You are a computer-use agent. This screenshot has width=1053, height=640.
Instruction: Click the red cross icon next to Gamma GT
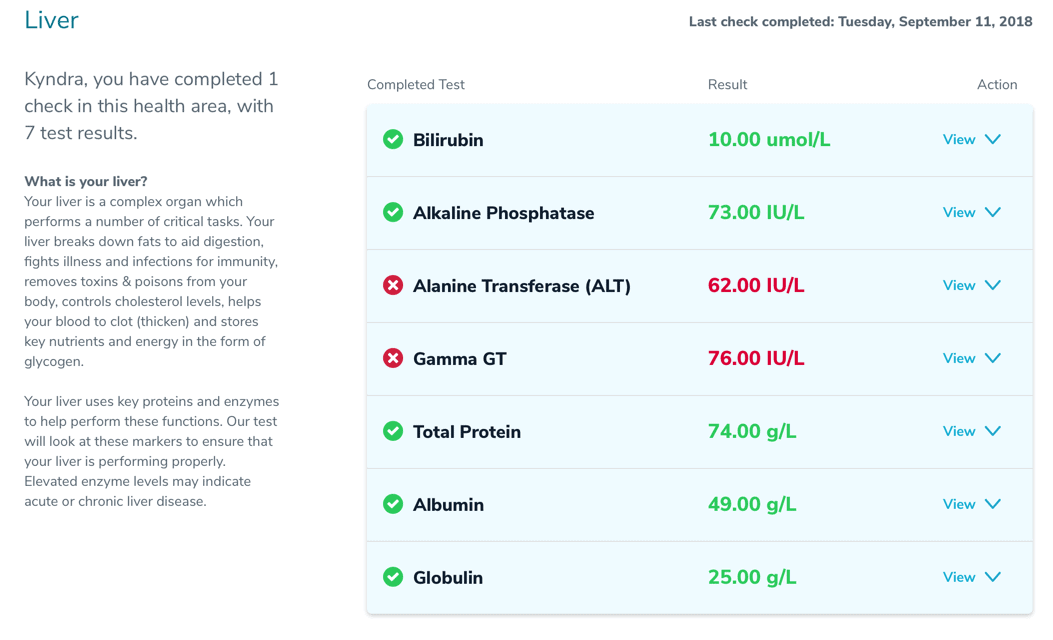click(x=393, y=358)
